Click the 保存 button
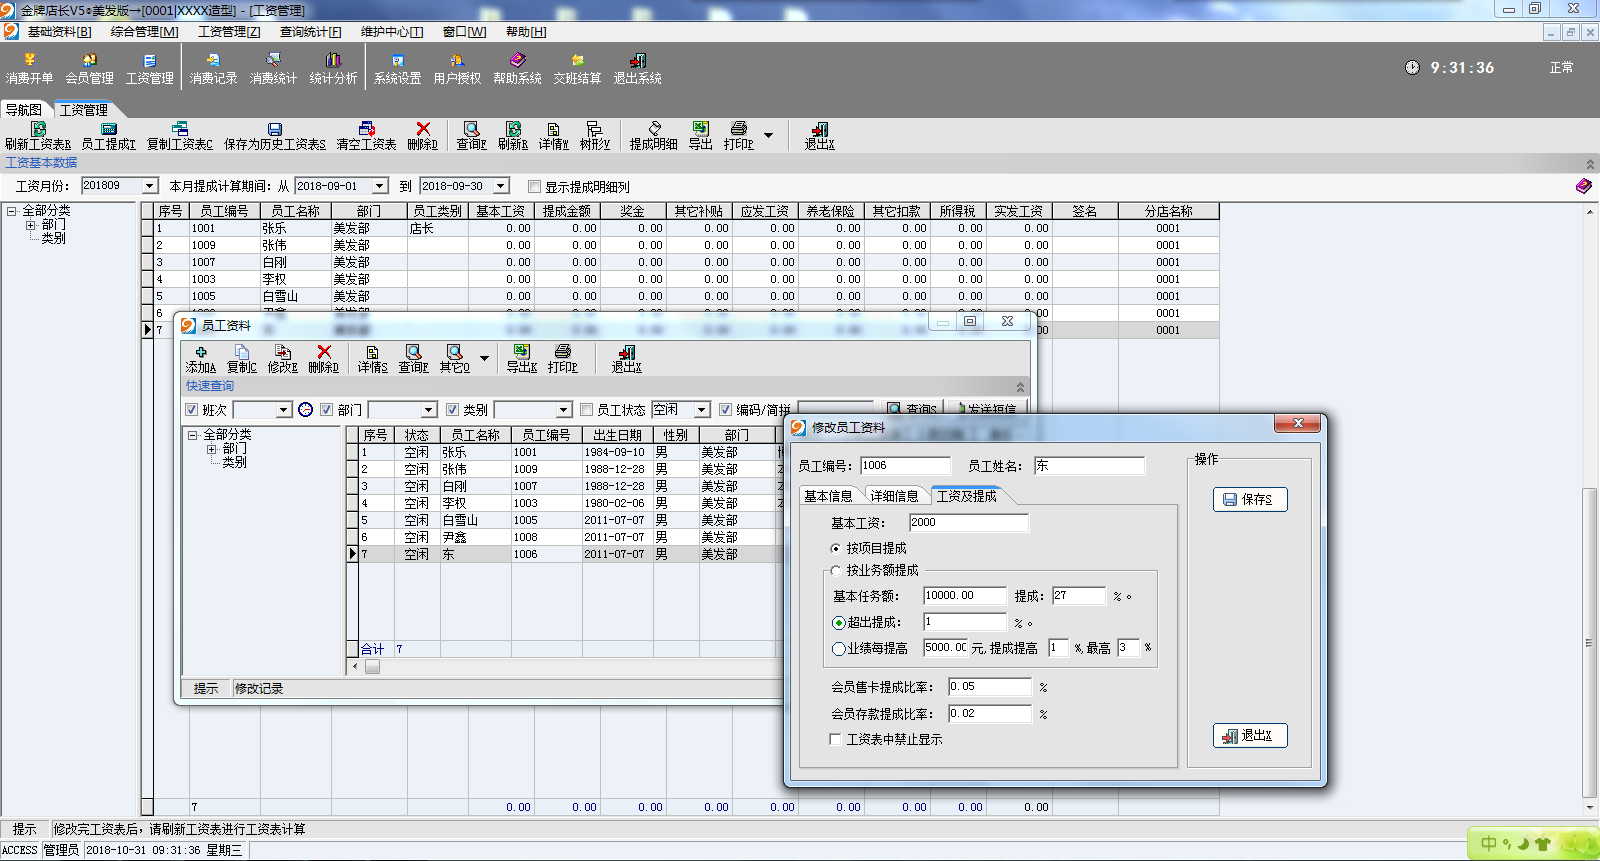The width and height of the screenshot is (1600, 861). (x=1250, y=499)
